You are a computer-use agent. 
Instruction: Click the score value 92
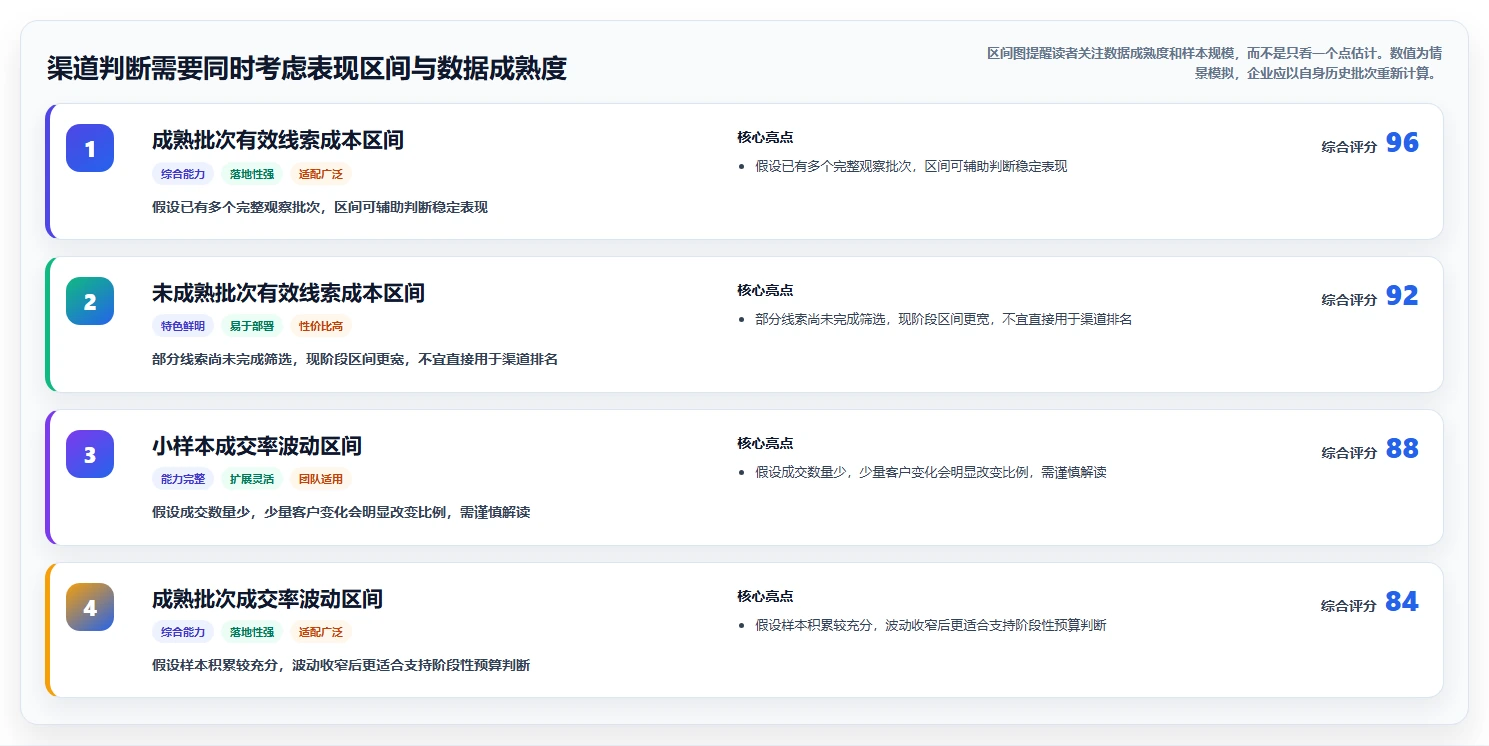[1402, 296]
